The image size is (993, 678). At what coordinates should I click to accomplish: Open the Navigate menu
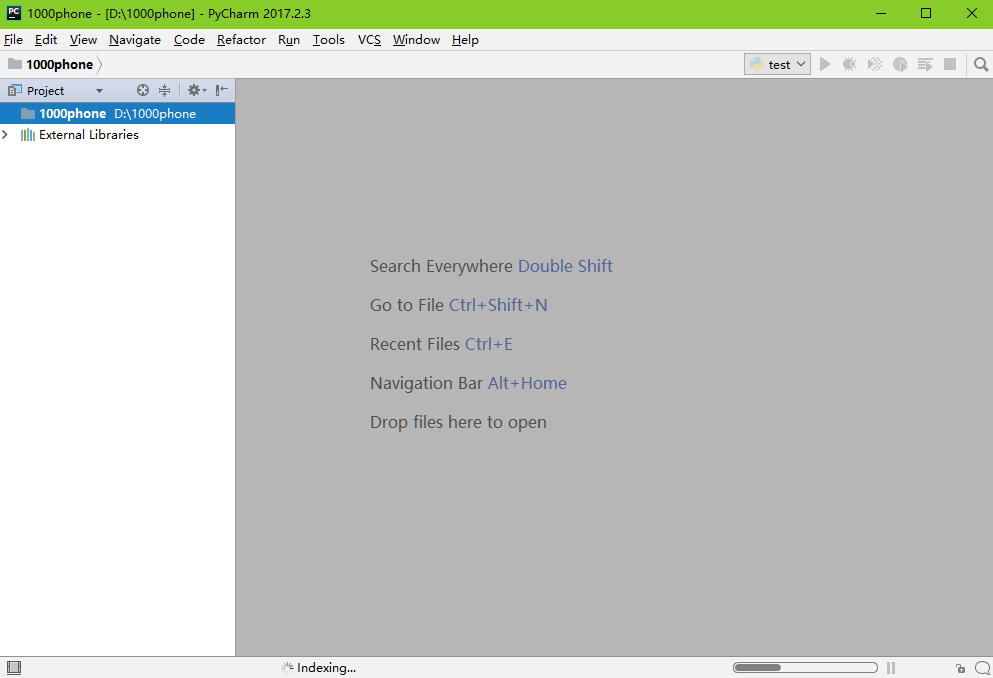coord(135,39)
